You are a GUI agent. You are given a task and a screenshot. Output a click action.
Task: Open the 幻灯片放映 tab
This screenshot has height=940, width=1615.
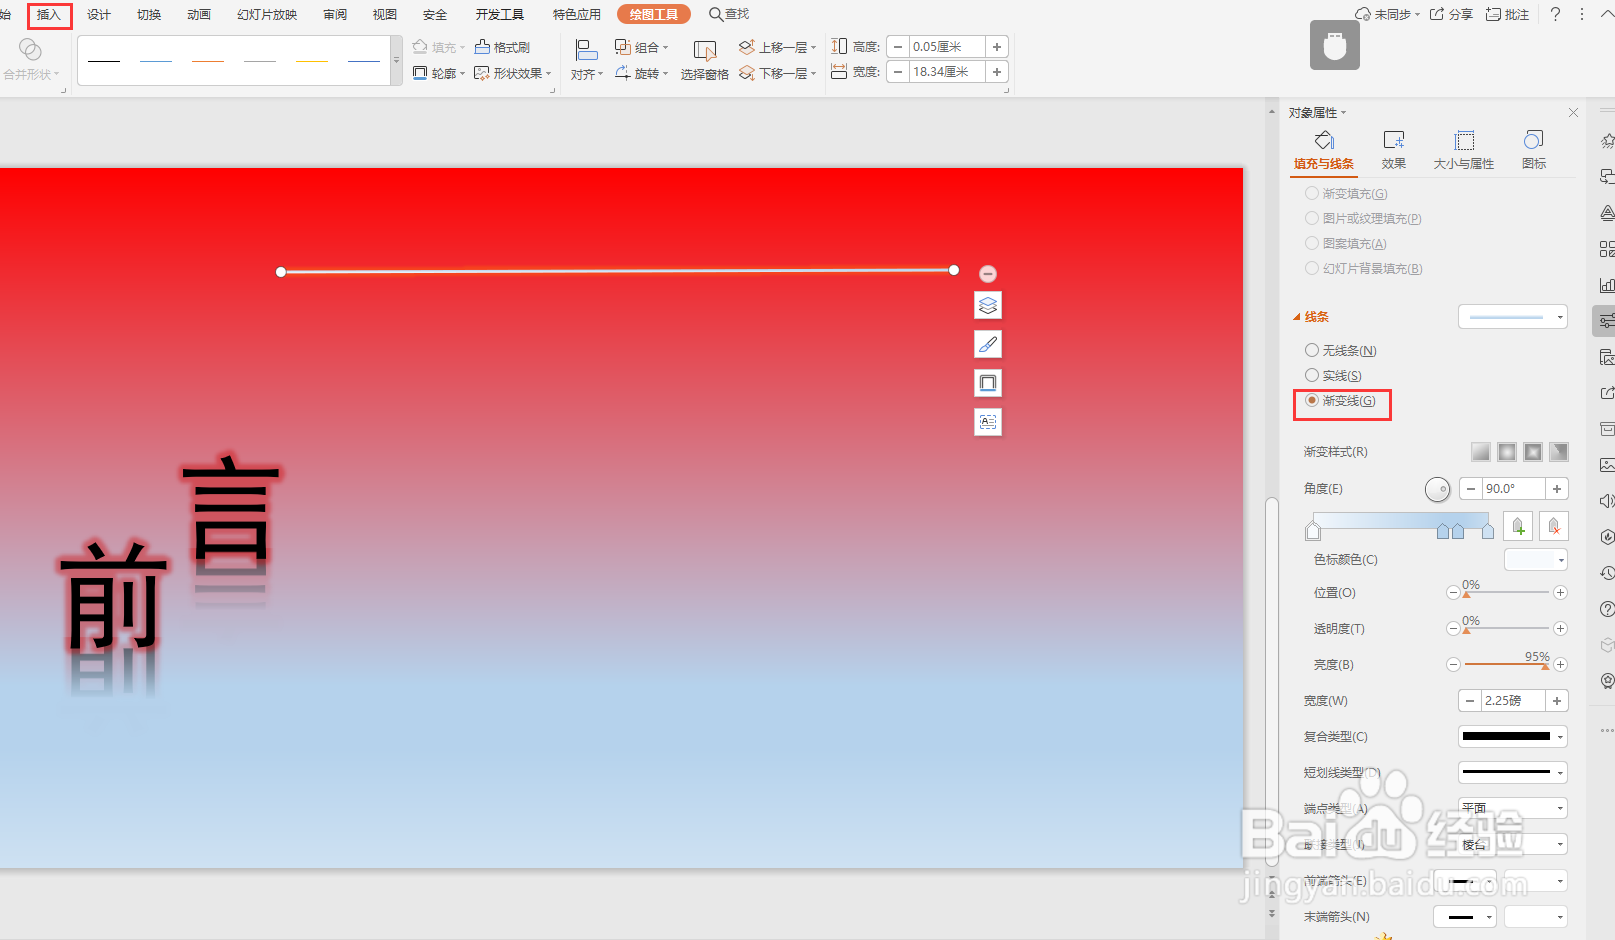(x=267, y=15)
